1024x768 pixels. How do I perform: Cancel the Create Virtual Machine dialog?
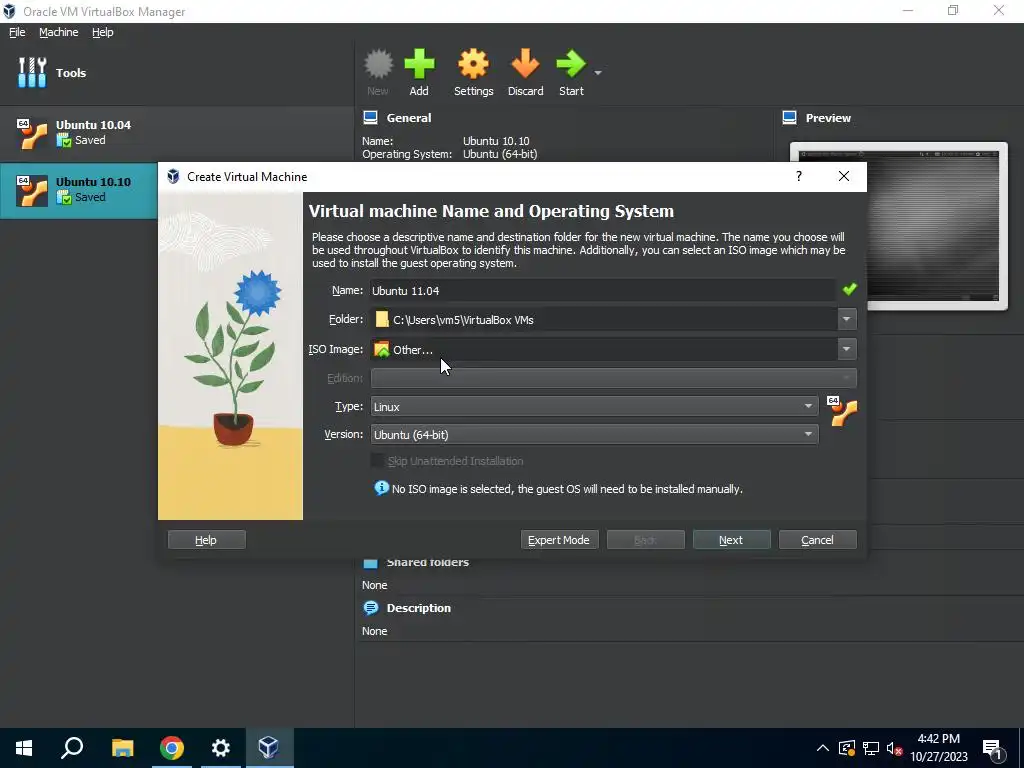click(818, 539)
